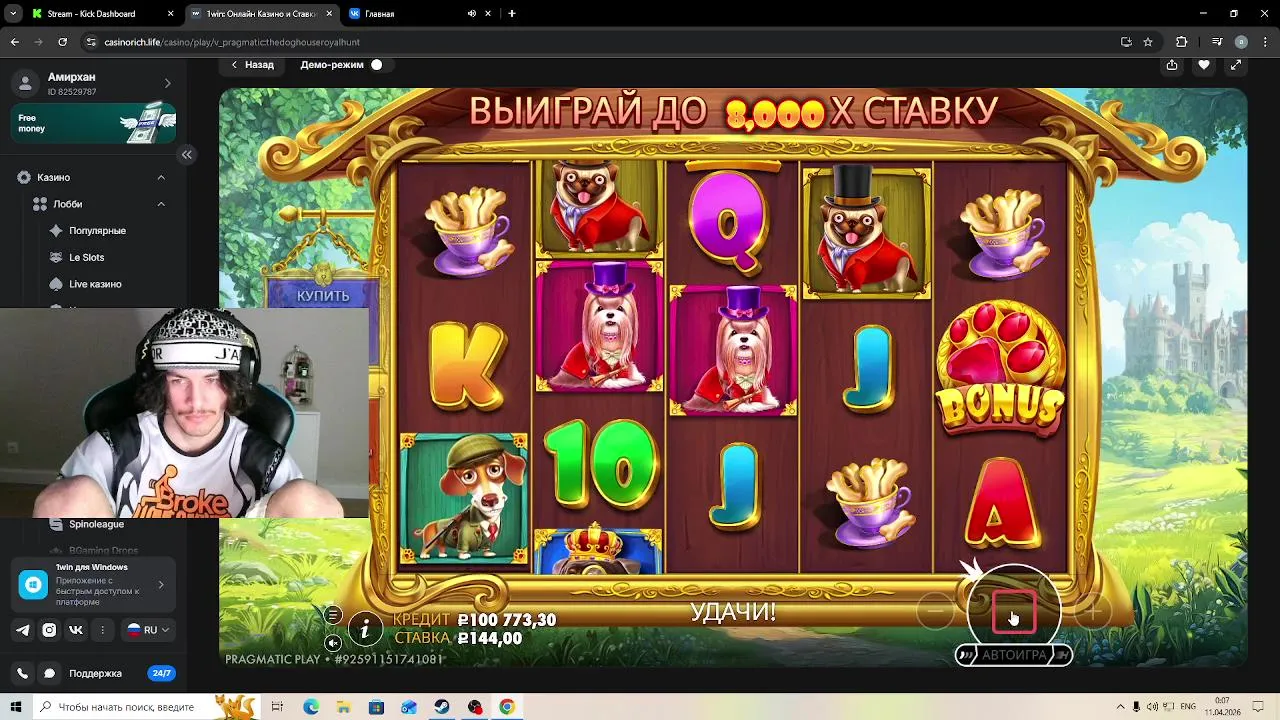Open the RU language dropdown
Image resolution: width=1280 pixels, height=720 pixels.
point(148,630)
